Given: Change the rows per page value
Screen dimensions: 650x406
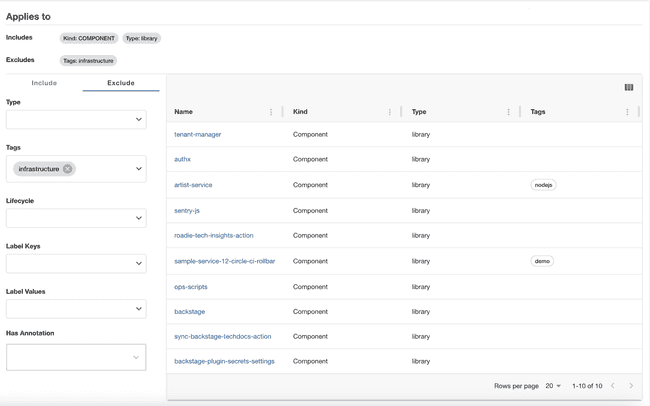Looking at the screenshot, I should pyautogui.click(x=553, y=386).
